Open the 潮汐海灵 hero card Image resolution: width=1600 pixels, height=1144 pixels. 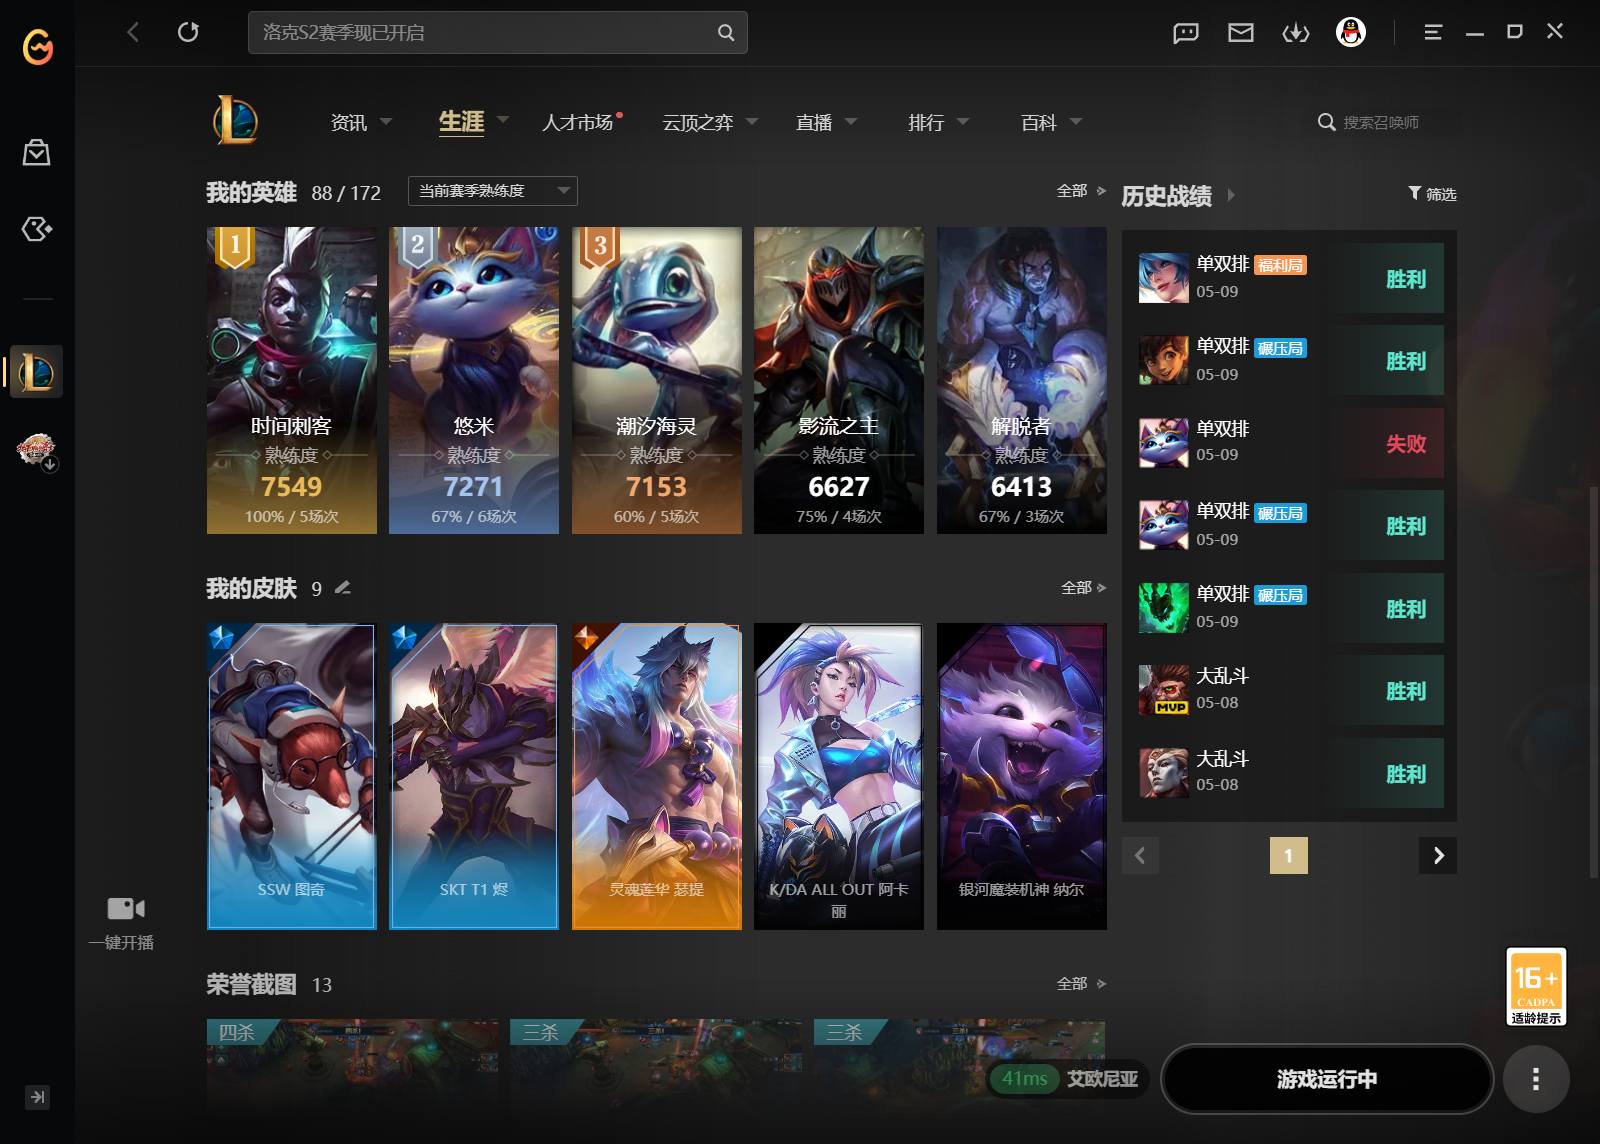(657, 380)
